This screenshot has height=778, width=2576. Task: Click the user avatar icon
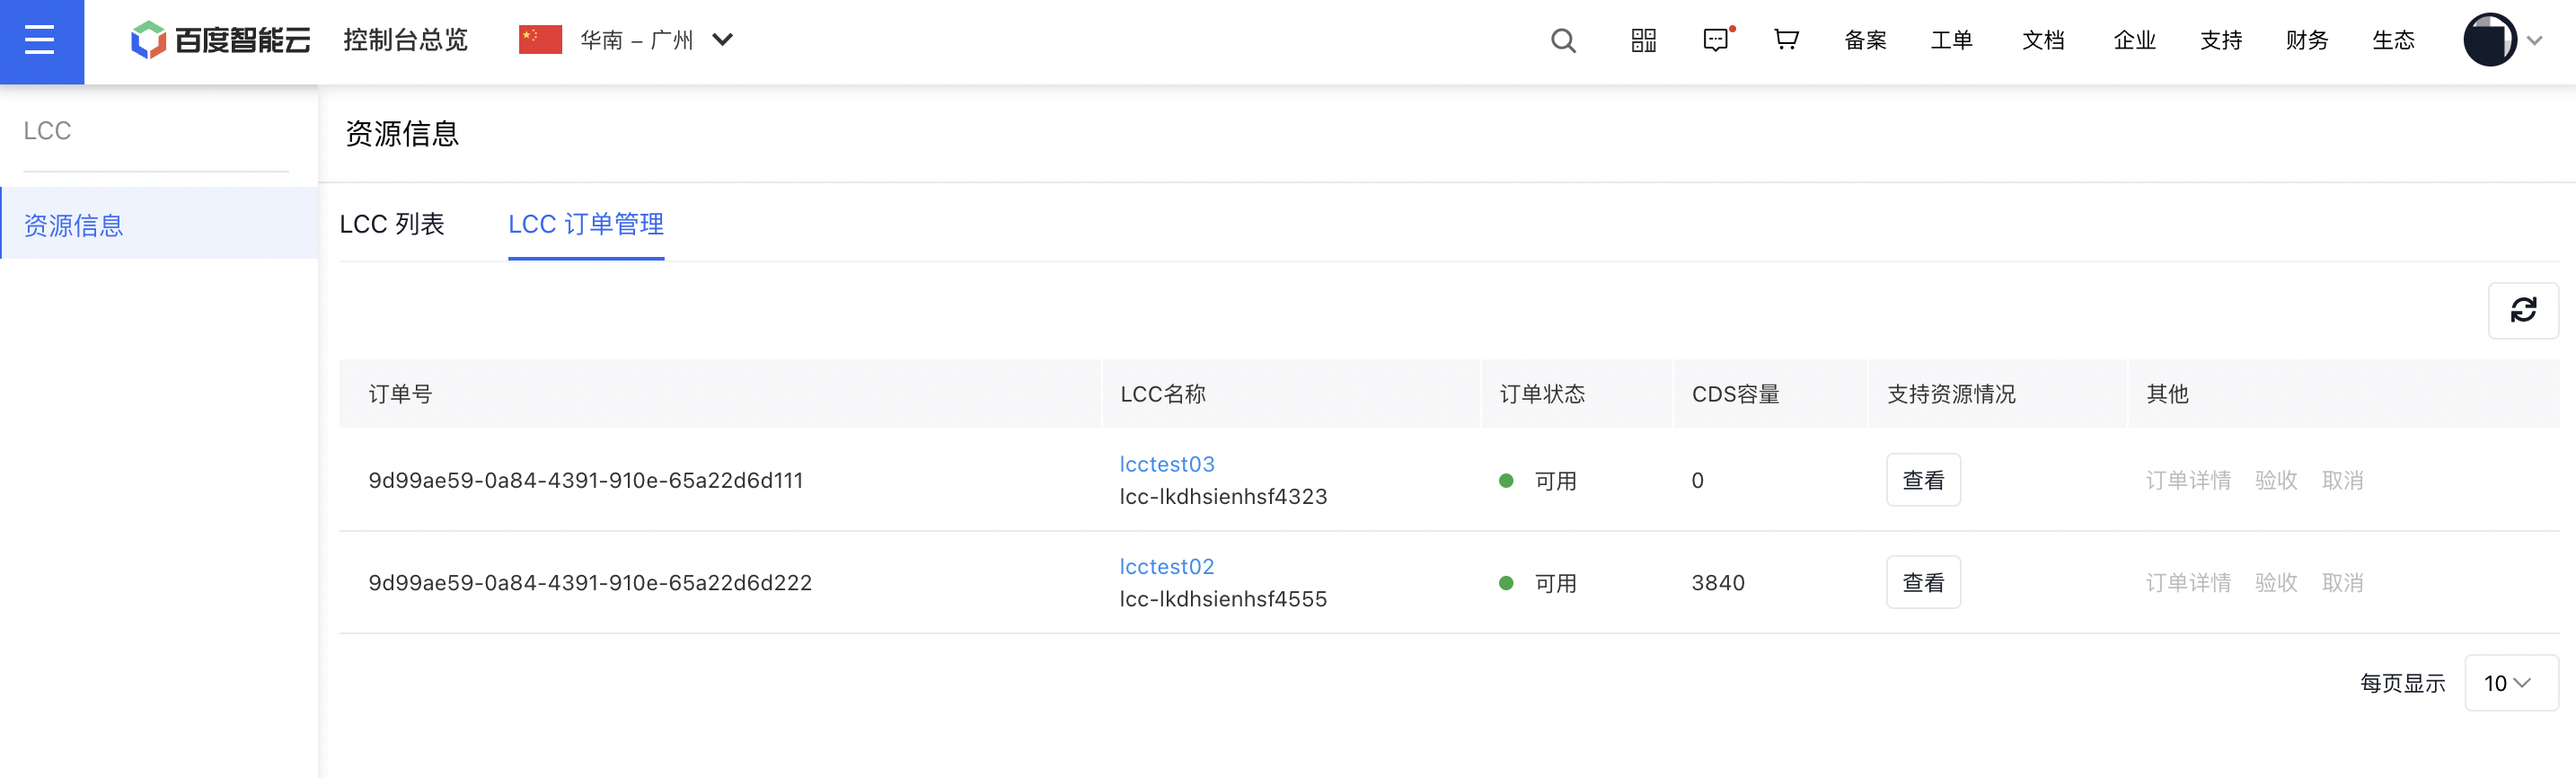[x=2490, y=40]
